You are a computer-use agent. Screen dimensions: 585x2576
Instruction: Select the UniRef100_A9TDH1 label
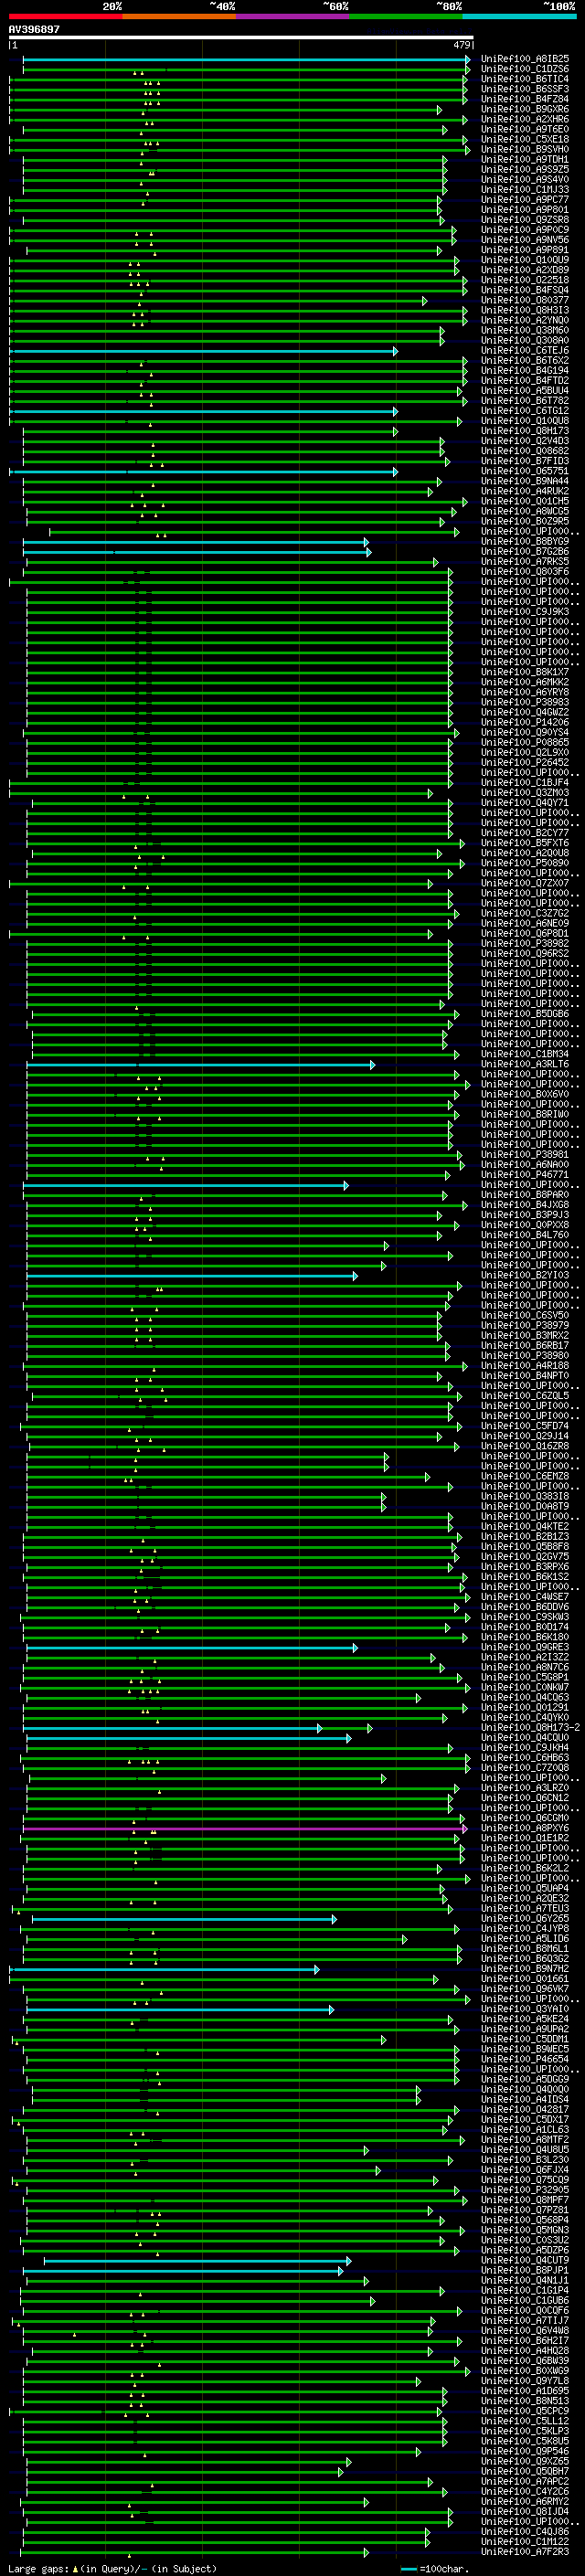(x=524, y=159)
